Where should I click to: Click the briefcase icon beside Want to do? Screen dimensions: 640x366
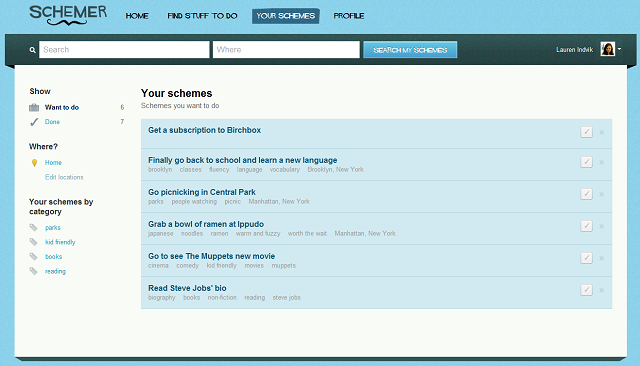point(34,107)
